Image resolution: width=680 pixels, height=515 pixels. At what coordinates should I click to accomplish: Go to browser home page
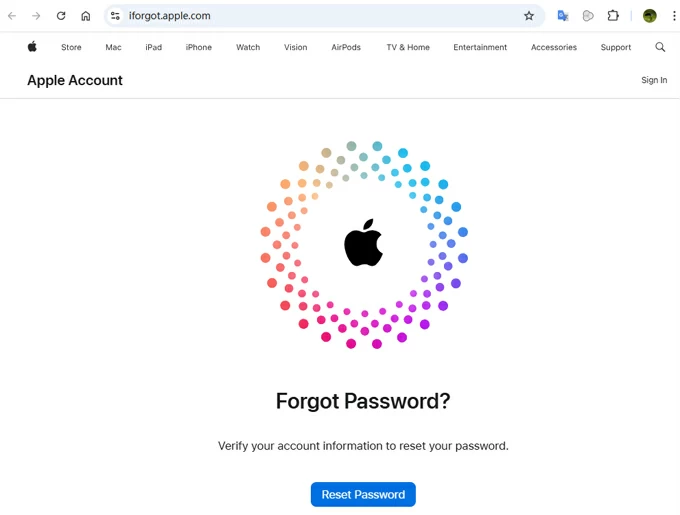coord(86,16)
